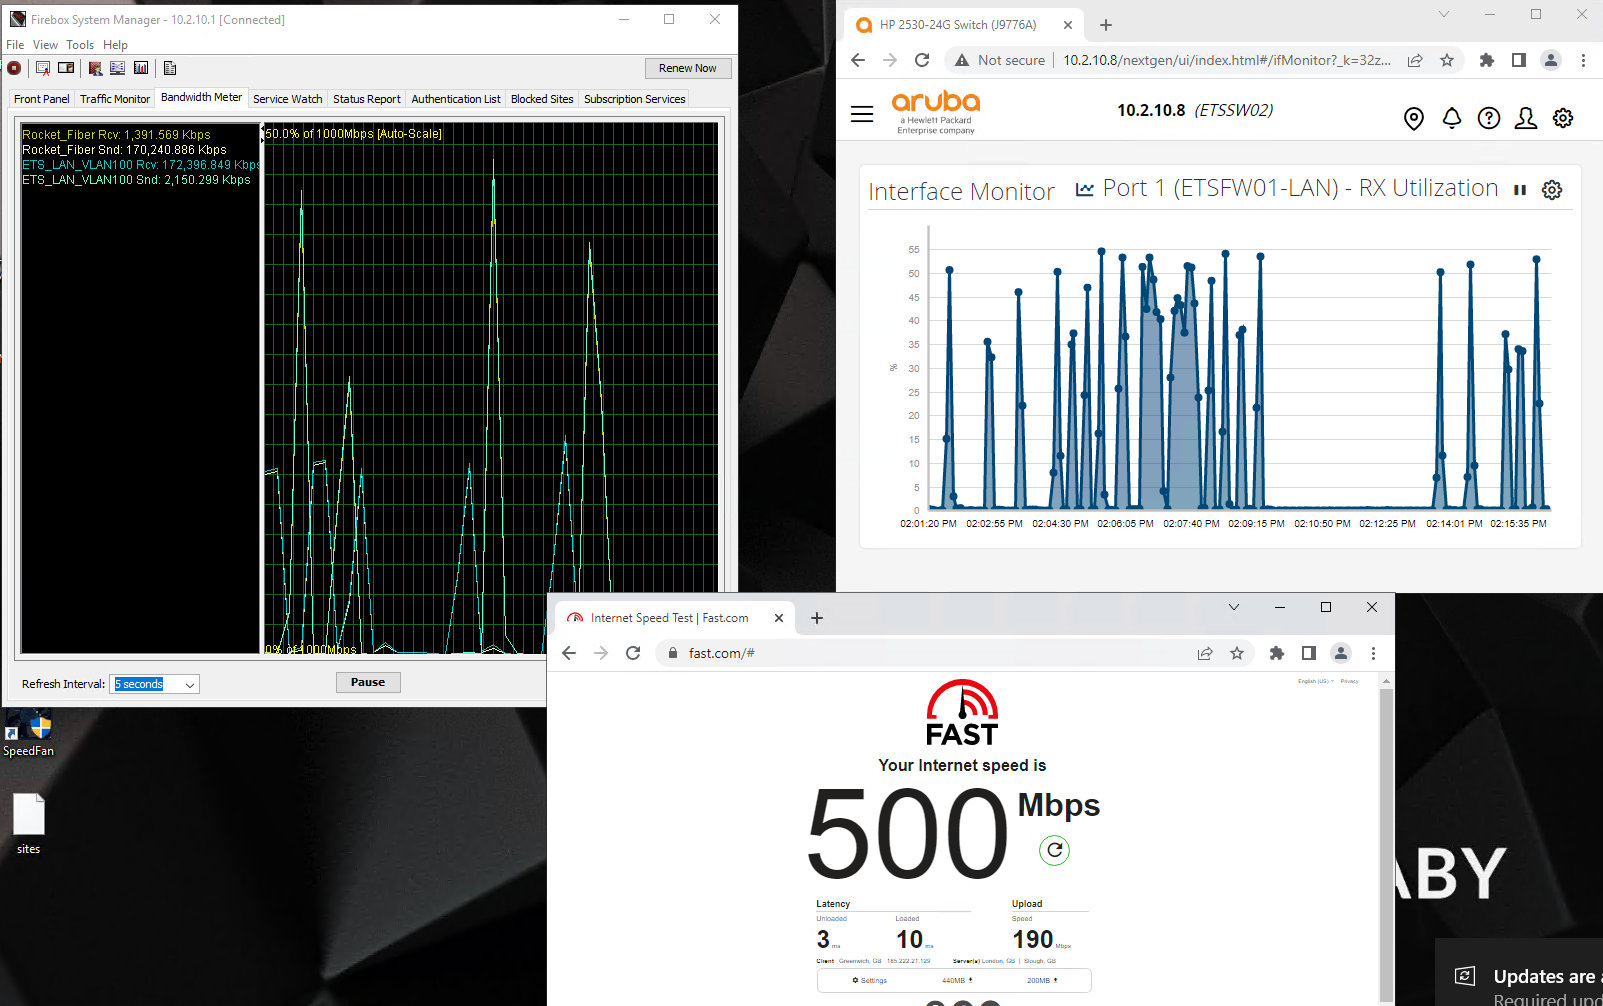The width and height of the screenshot is (1603, 1006).
Task: Open tab search chevron in Fast.com window
Action: click(x=1234, y=607)
